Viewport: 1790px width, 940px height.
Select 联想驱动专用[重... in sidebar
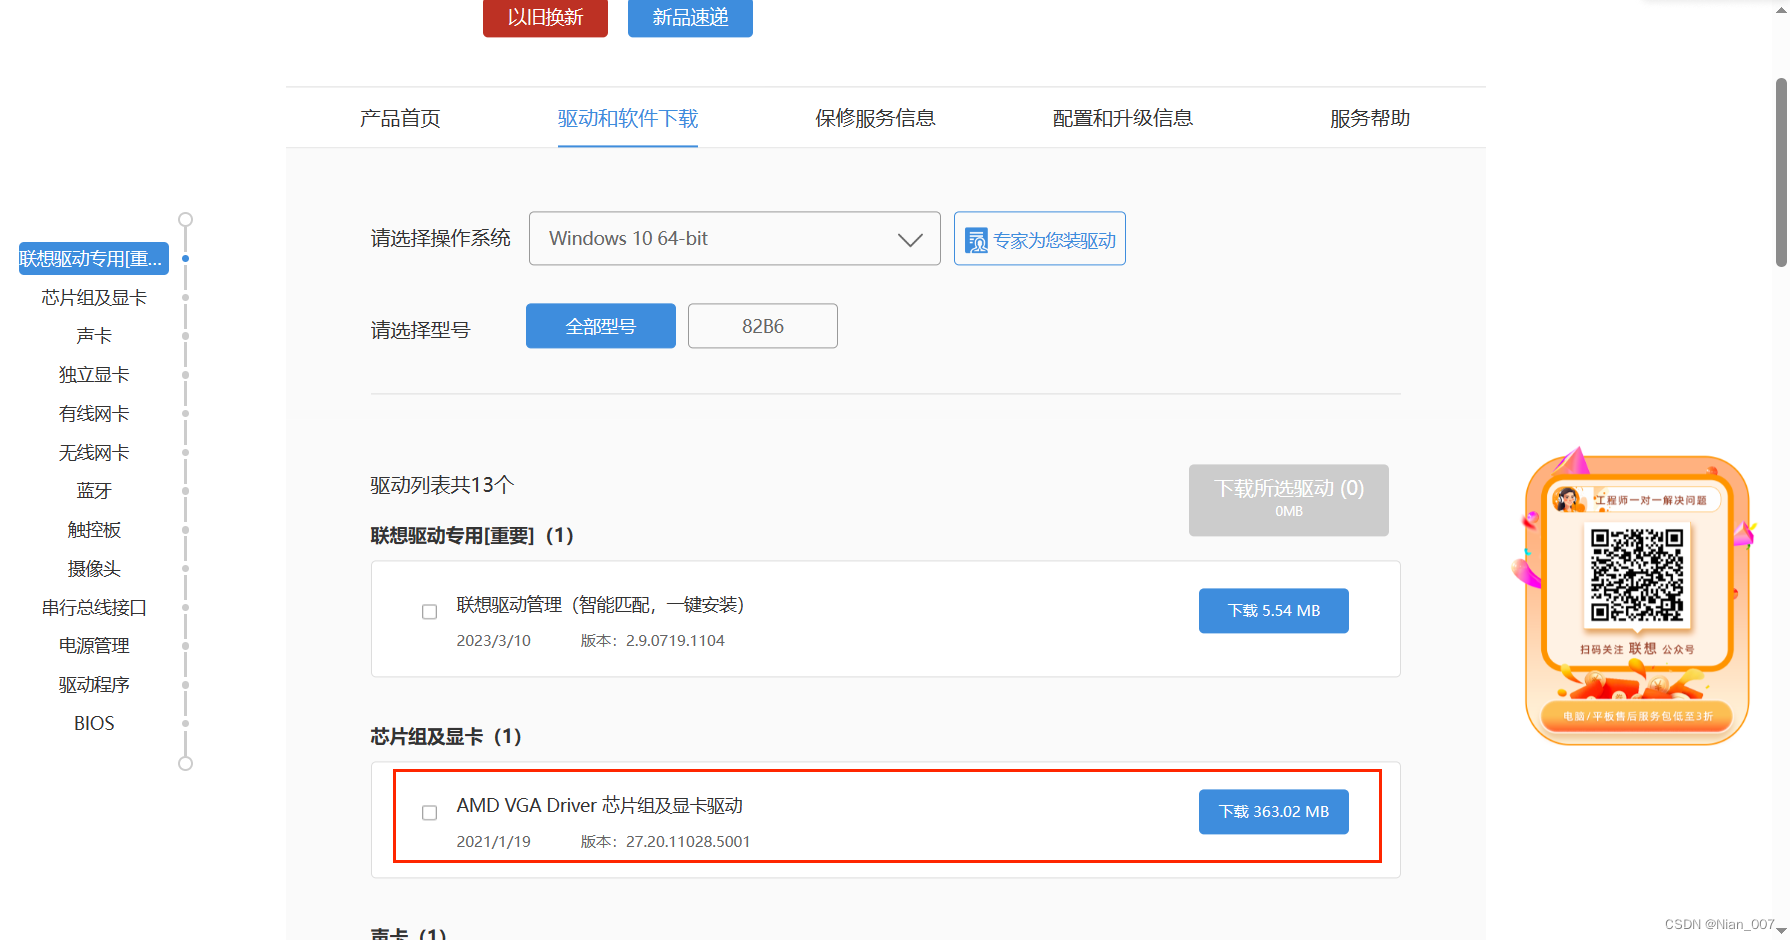(x=94, y=259)
